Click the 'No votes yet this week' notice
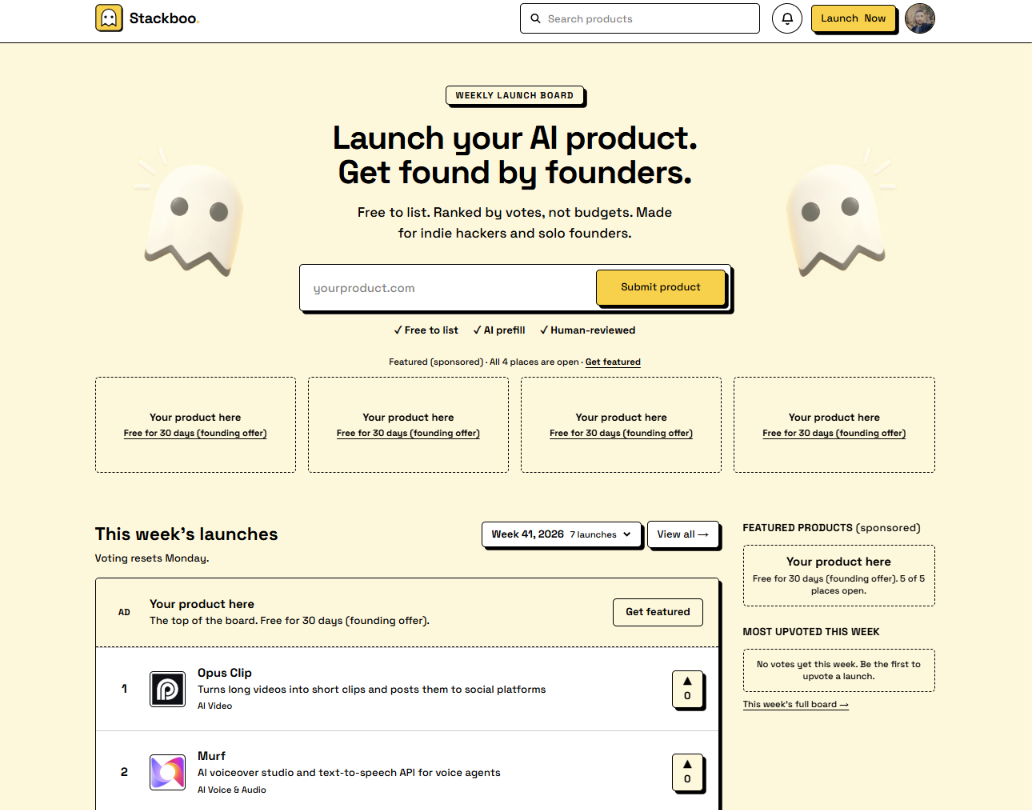 [838, 670]
